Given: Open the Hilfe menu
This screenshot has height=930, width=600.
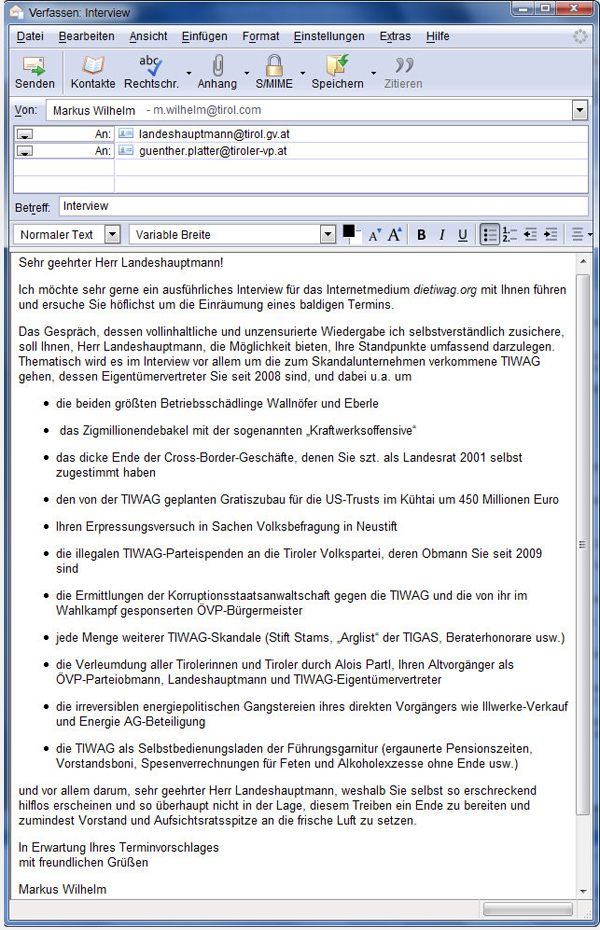Looking at the screenshot, I should 438,36.
